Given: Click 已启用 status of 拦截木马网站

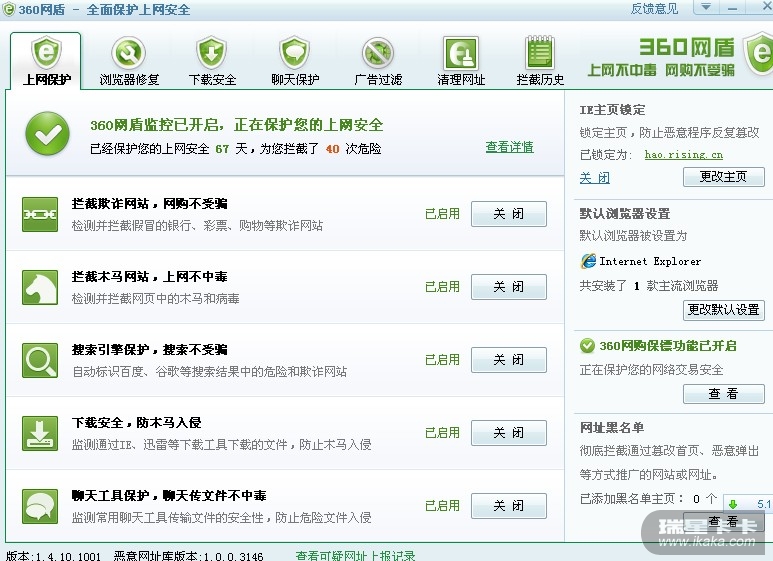Looking at the screenshot, I should [x=442, y=287].
